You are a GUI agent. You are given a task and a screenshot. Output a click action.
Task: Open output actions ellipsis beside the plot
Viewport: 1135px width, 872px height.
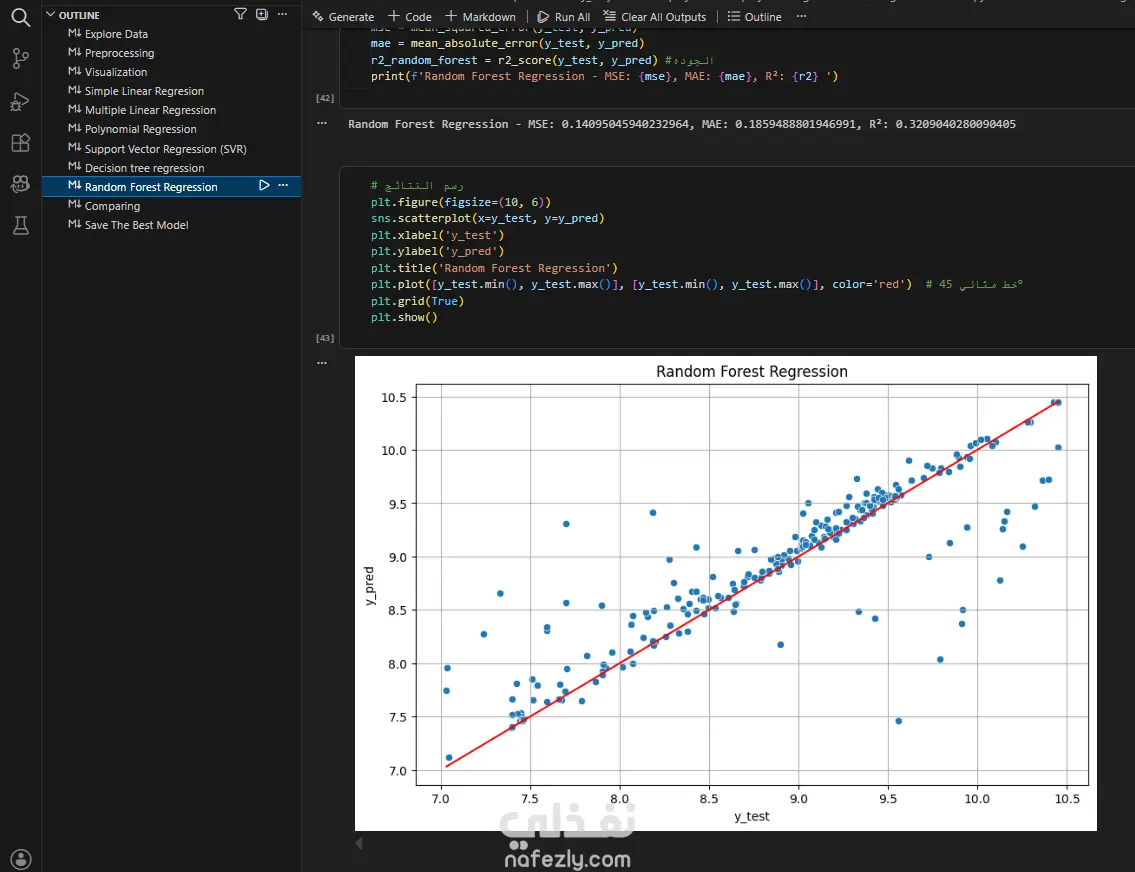[322, 363]
